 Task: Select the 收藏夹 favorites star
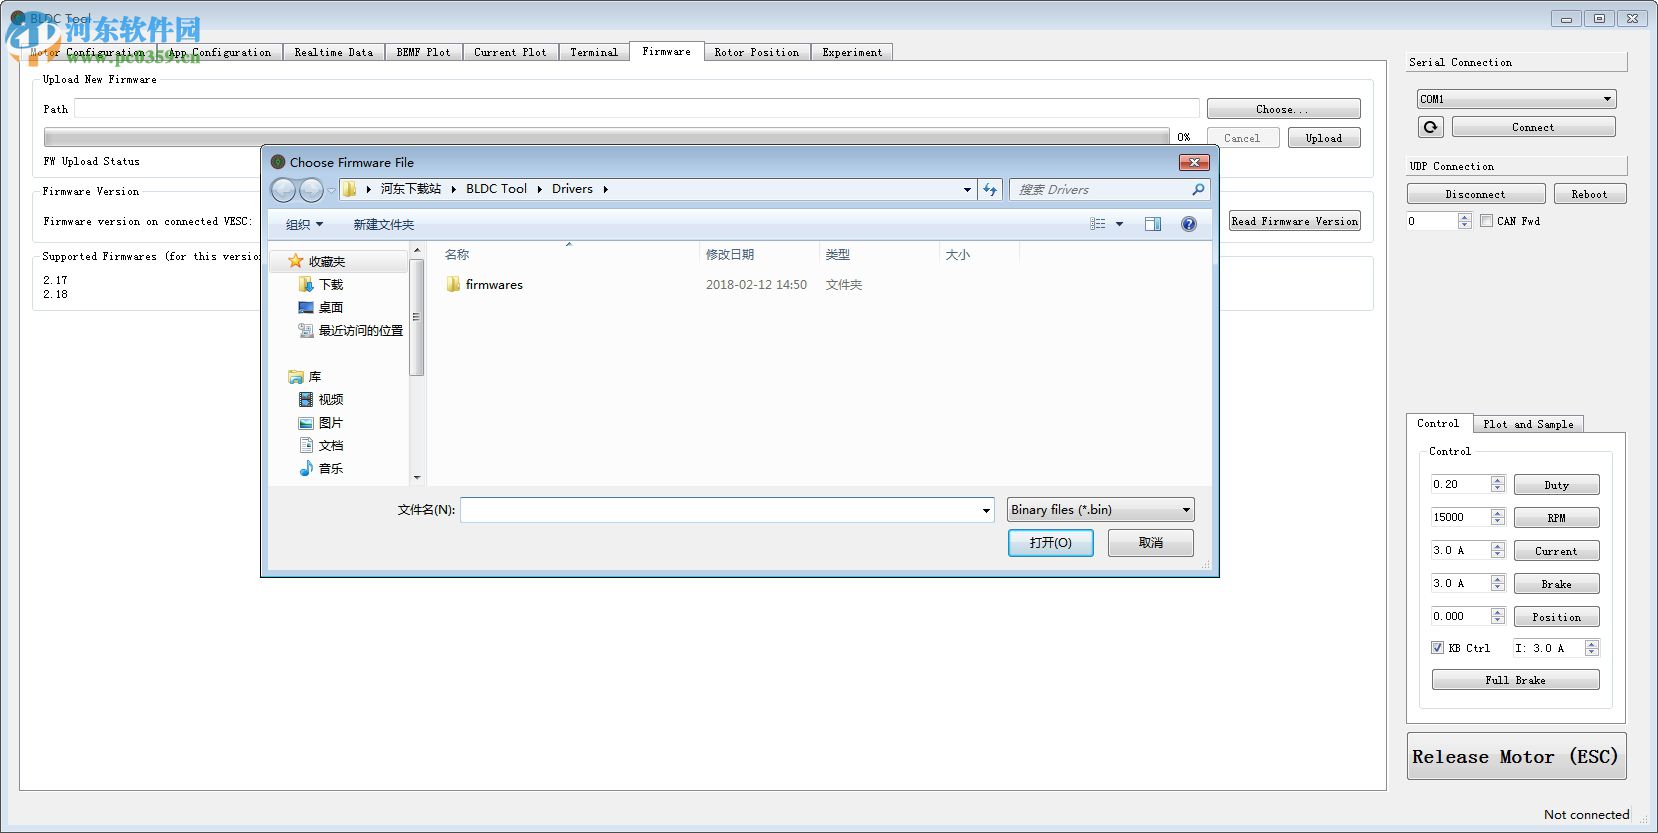click(x=295, y=261)
